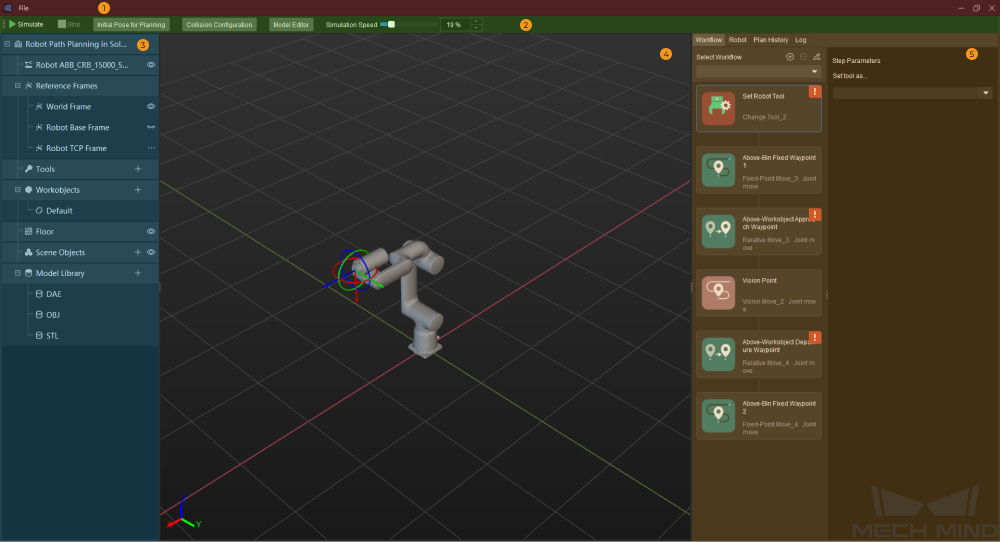Open the Collision Configuration dialog
The width and height of the screenshot is (1000, 542).
(x=219, y=24)
